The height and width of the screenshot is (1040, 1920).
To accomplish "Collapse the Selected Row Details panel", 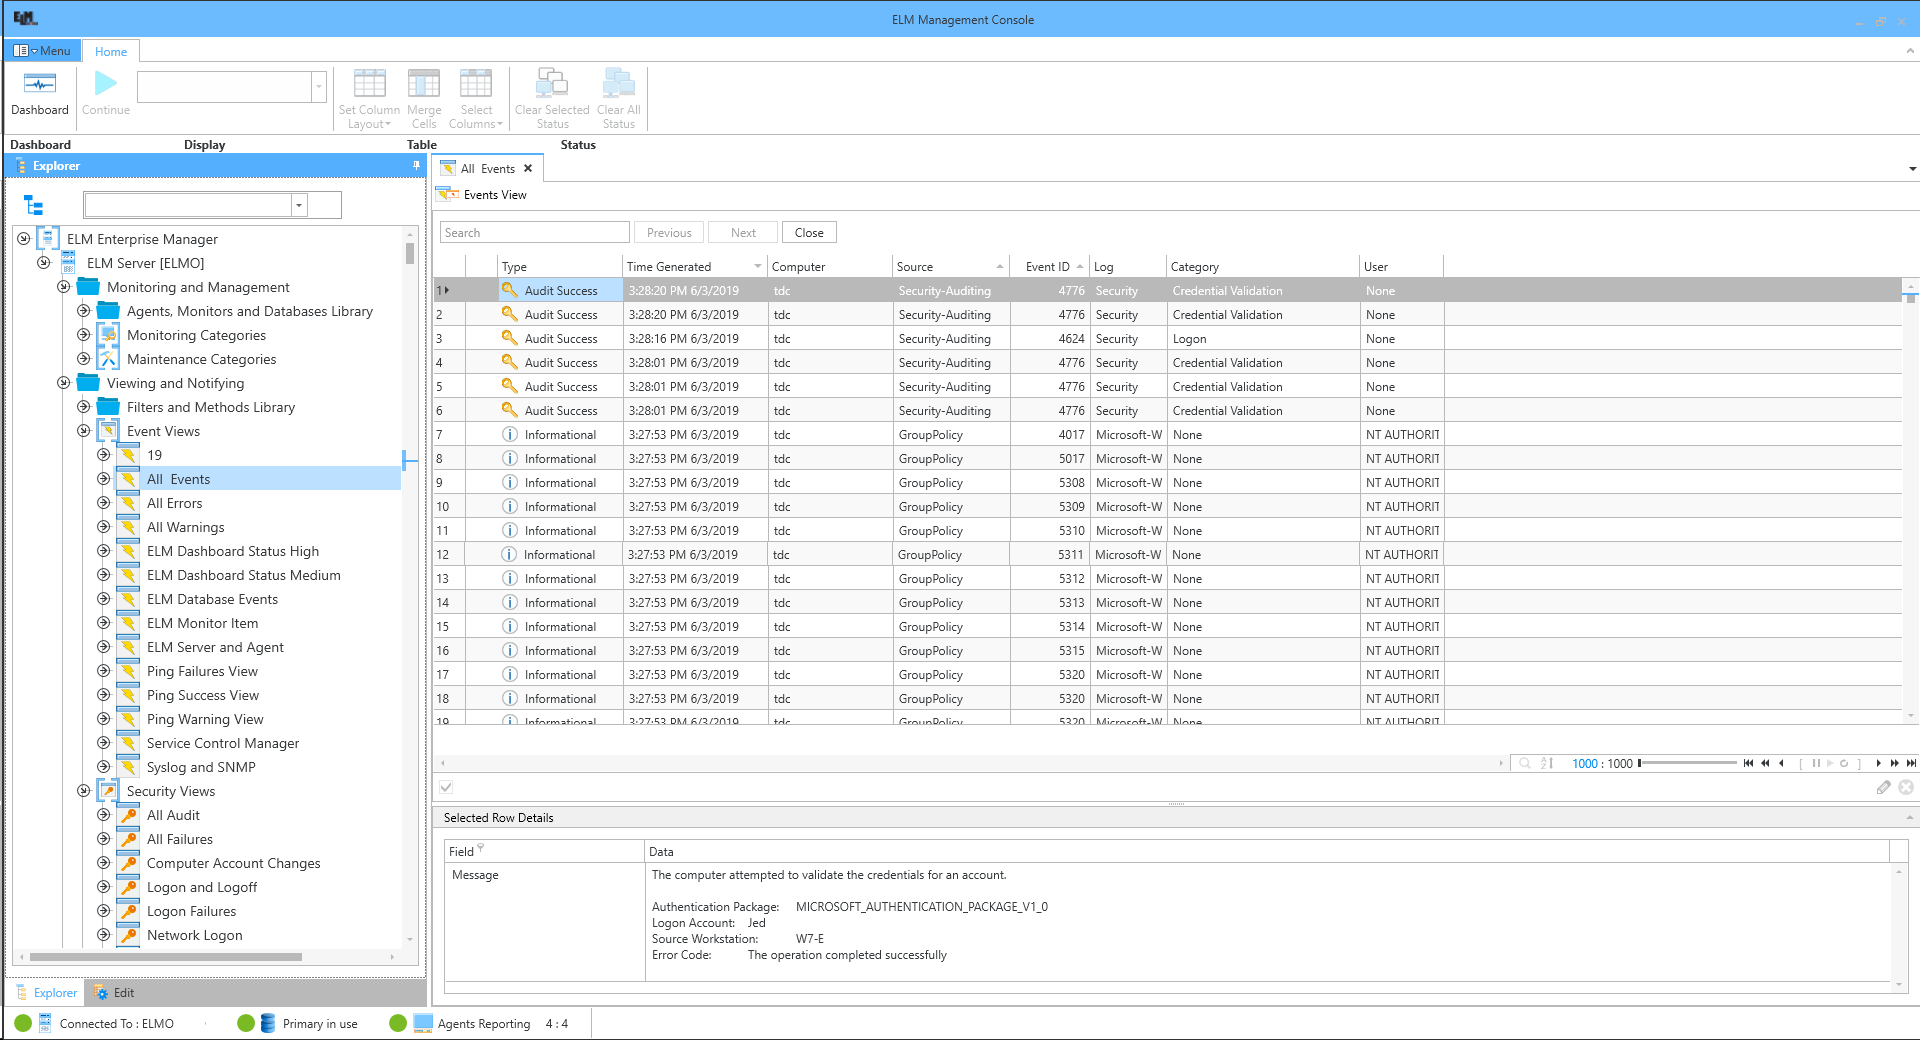I will pyautogui.click(x=1911, y=817).
